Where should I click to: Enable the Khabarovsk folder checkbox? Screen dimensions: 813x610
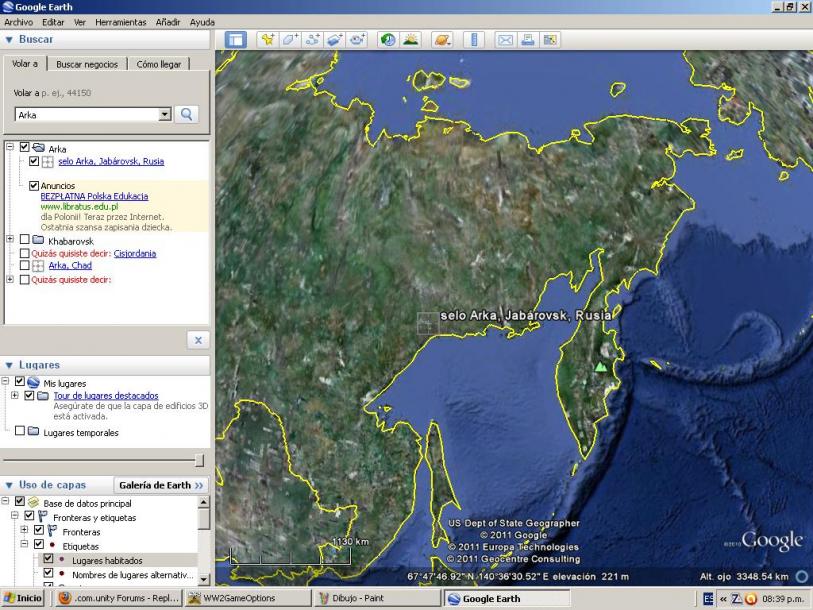pyautogui.click(x=25, y=241)
